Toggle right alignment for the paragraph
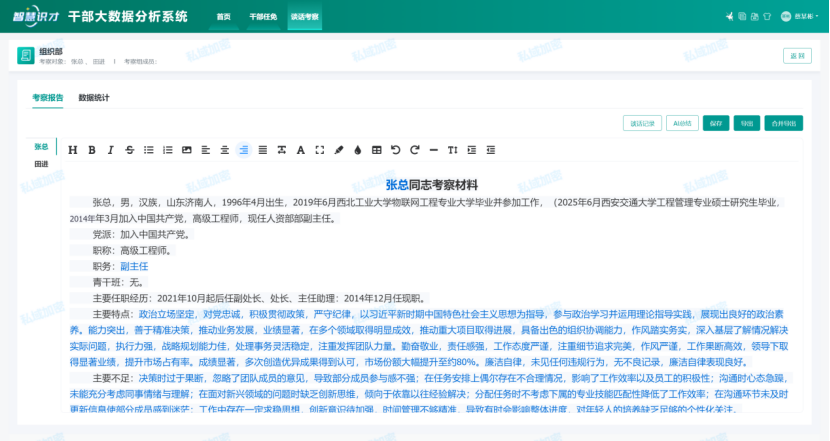The image size is (830, 441). click(x=243, y=150)
